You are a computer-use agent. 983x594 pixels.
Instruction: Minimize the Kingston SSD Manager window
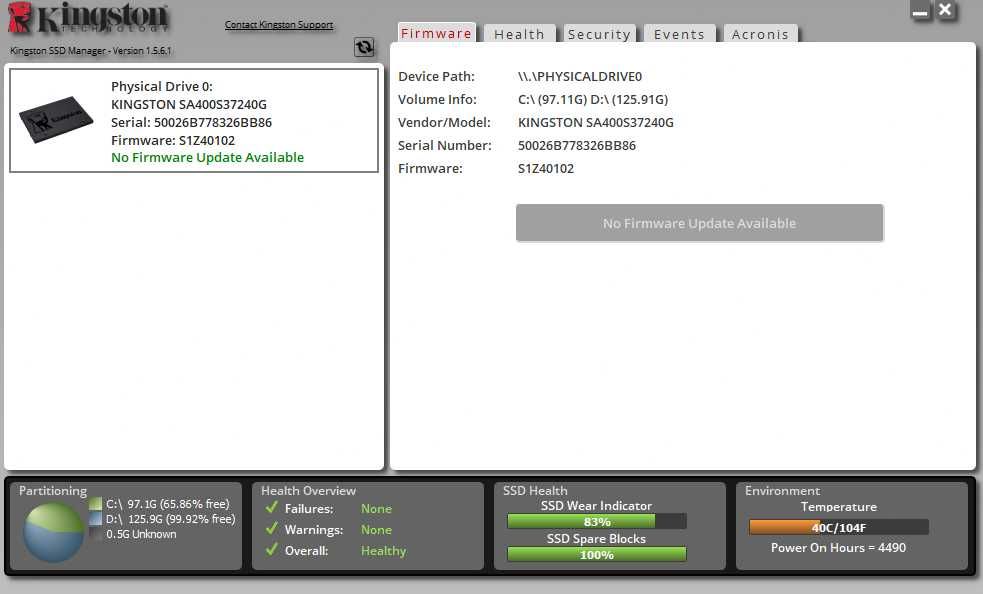pos(920,11)
